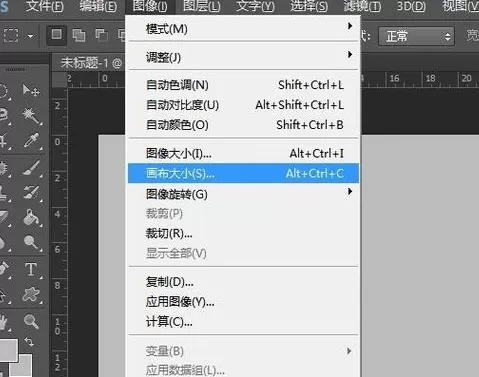Expand the 图像旋转(G) submenu
The image size is (479, 377).
[243, 194]
